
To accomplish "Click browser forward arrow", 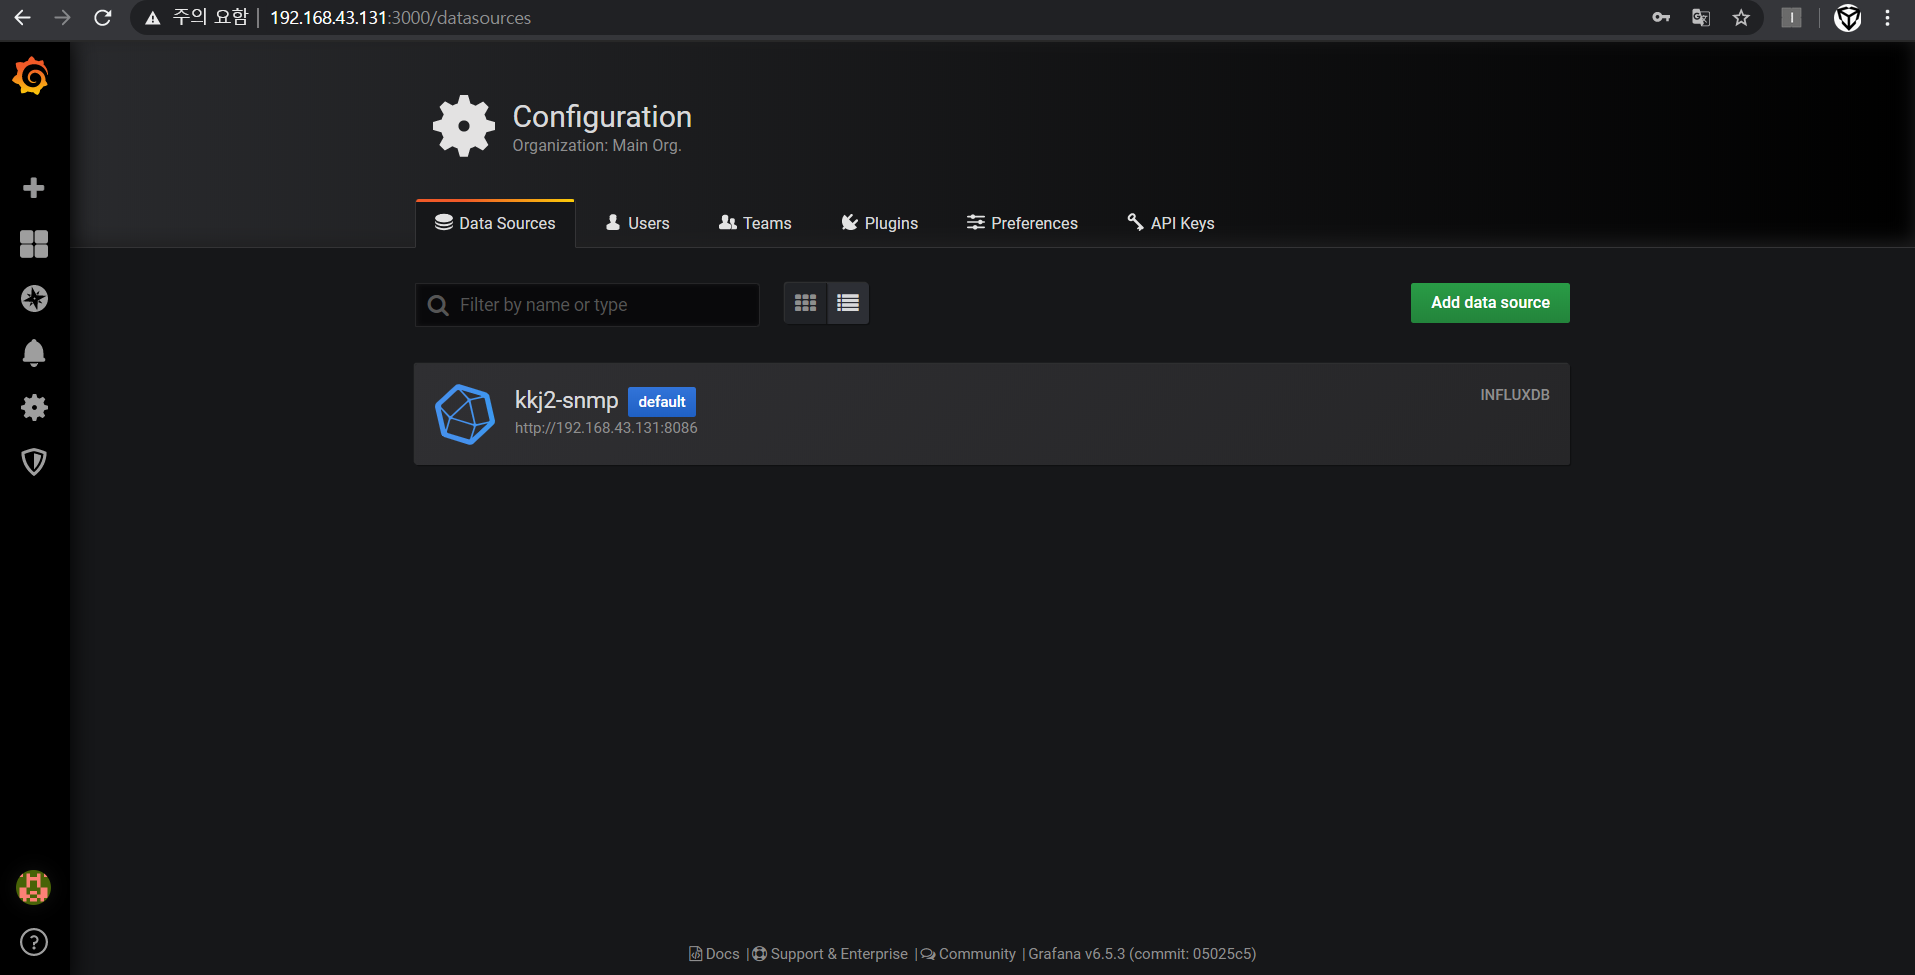I will point(62,18).
